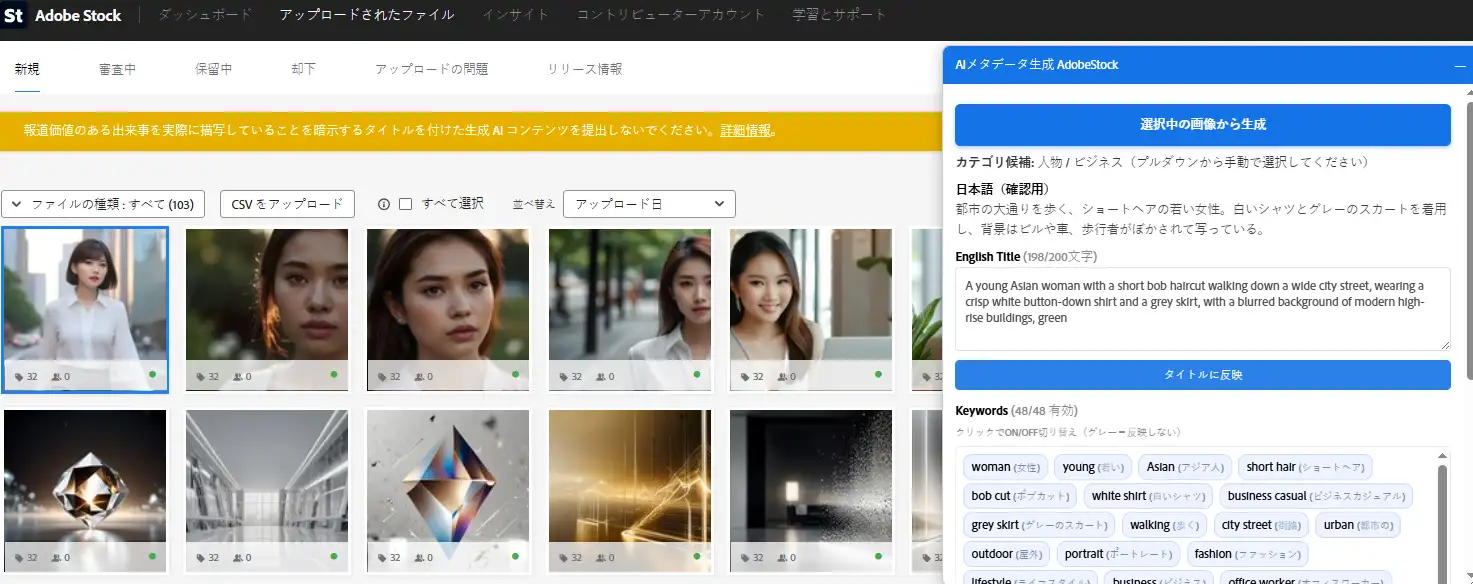The height and width of the screenshot is (584, 1473).
Task: Click the 選択中の画像から生成 button
Action: [1202, 125]
